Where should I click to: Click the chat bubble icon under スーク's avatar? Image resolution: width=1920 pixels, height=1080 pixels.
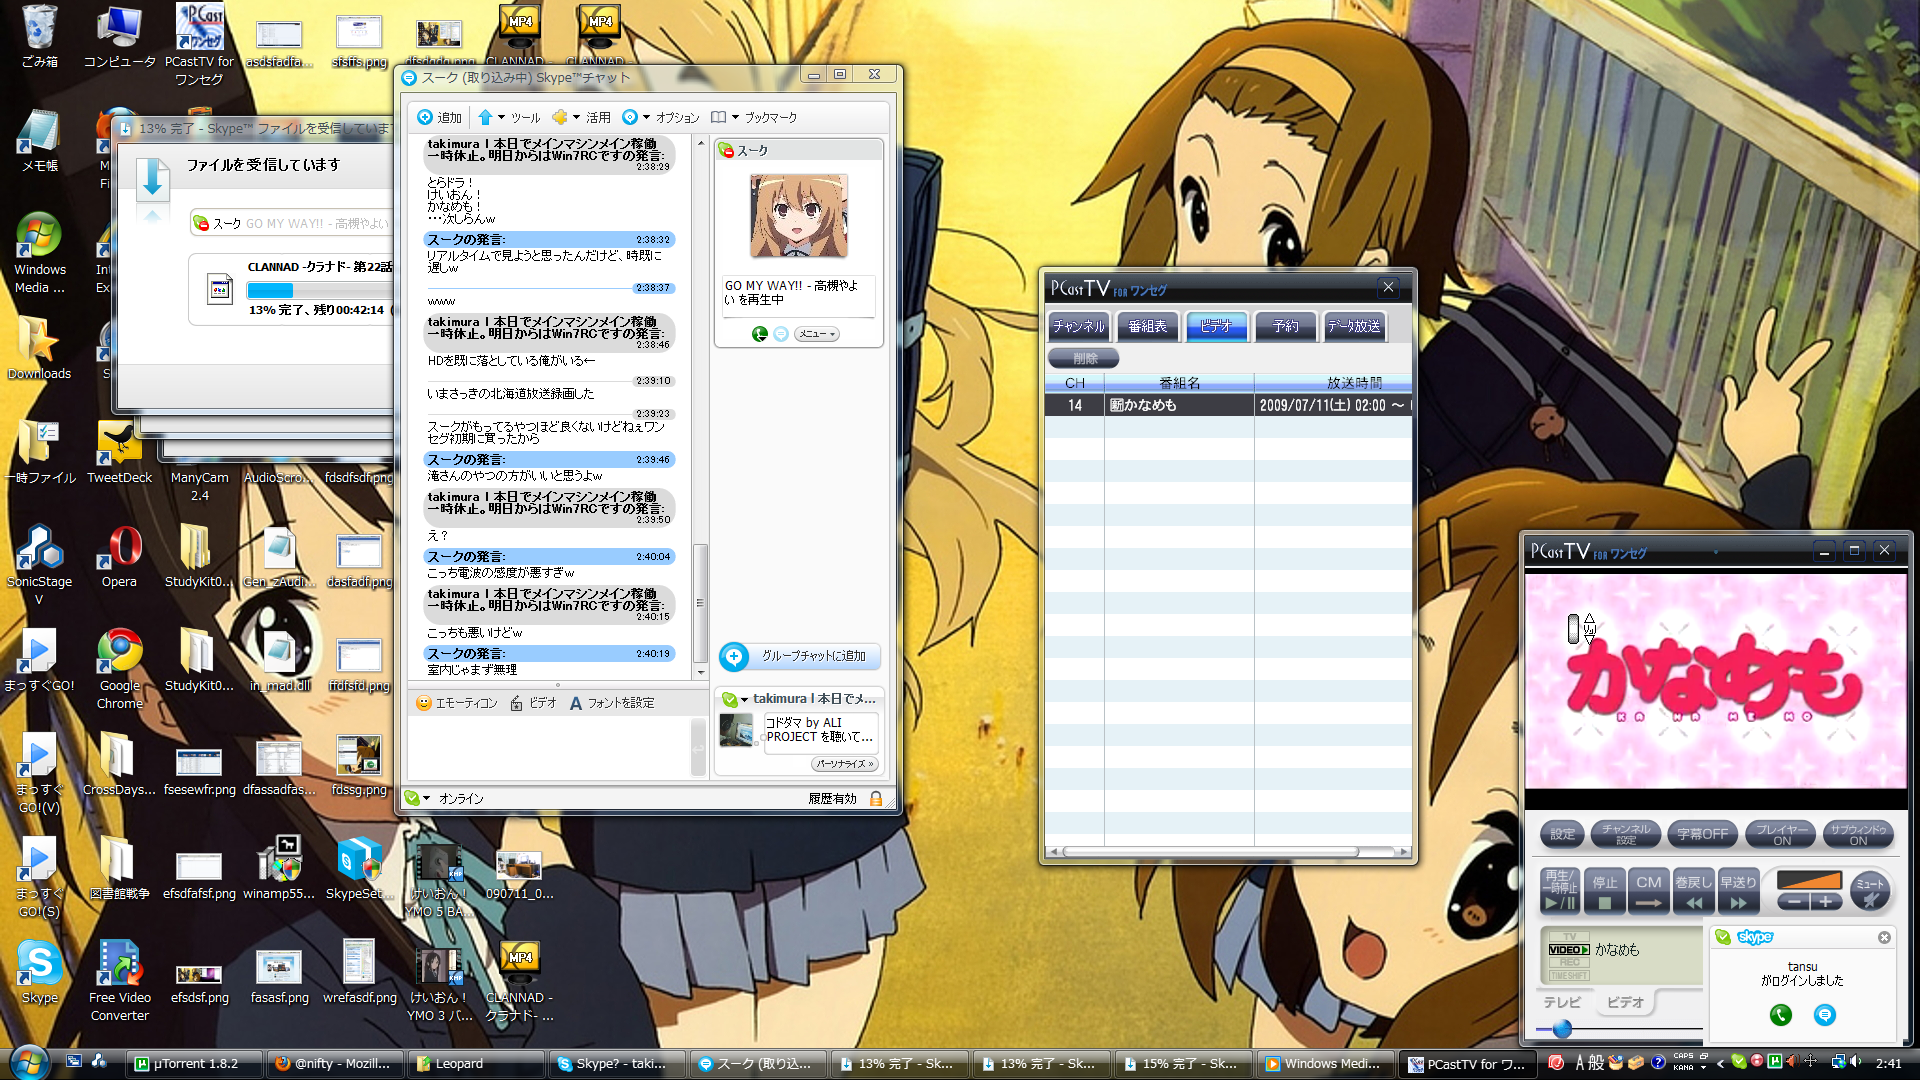click(781, 334)
